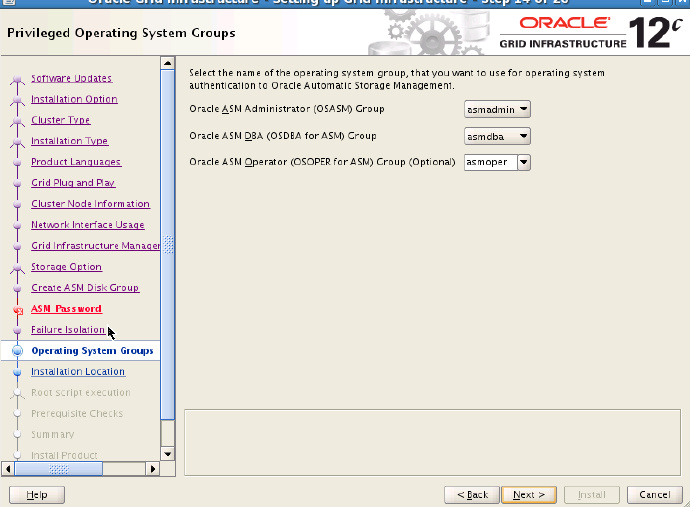Expand the OSOPER asmoper dropdown arrow

[524, 162]
